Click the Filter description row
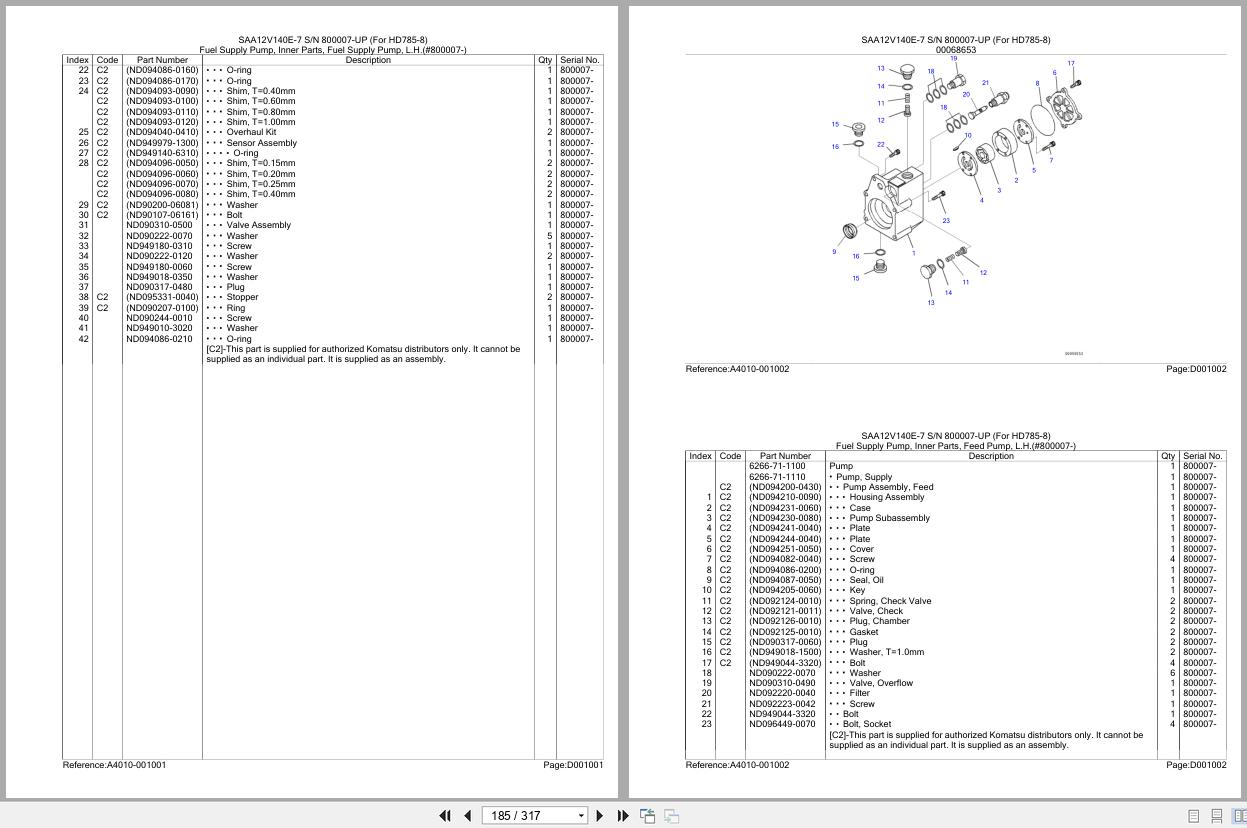The width and height of the screenshot is (1247, 828). (x=859, y=693)
